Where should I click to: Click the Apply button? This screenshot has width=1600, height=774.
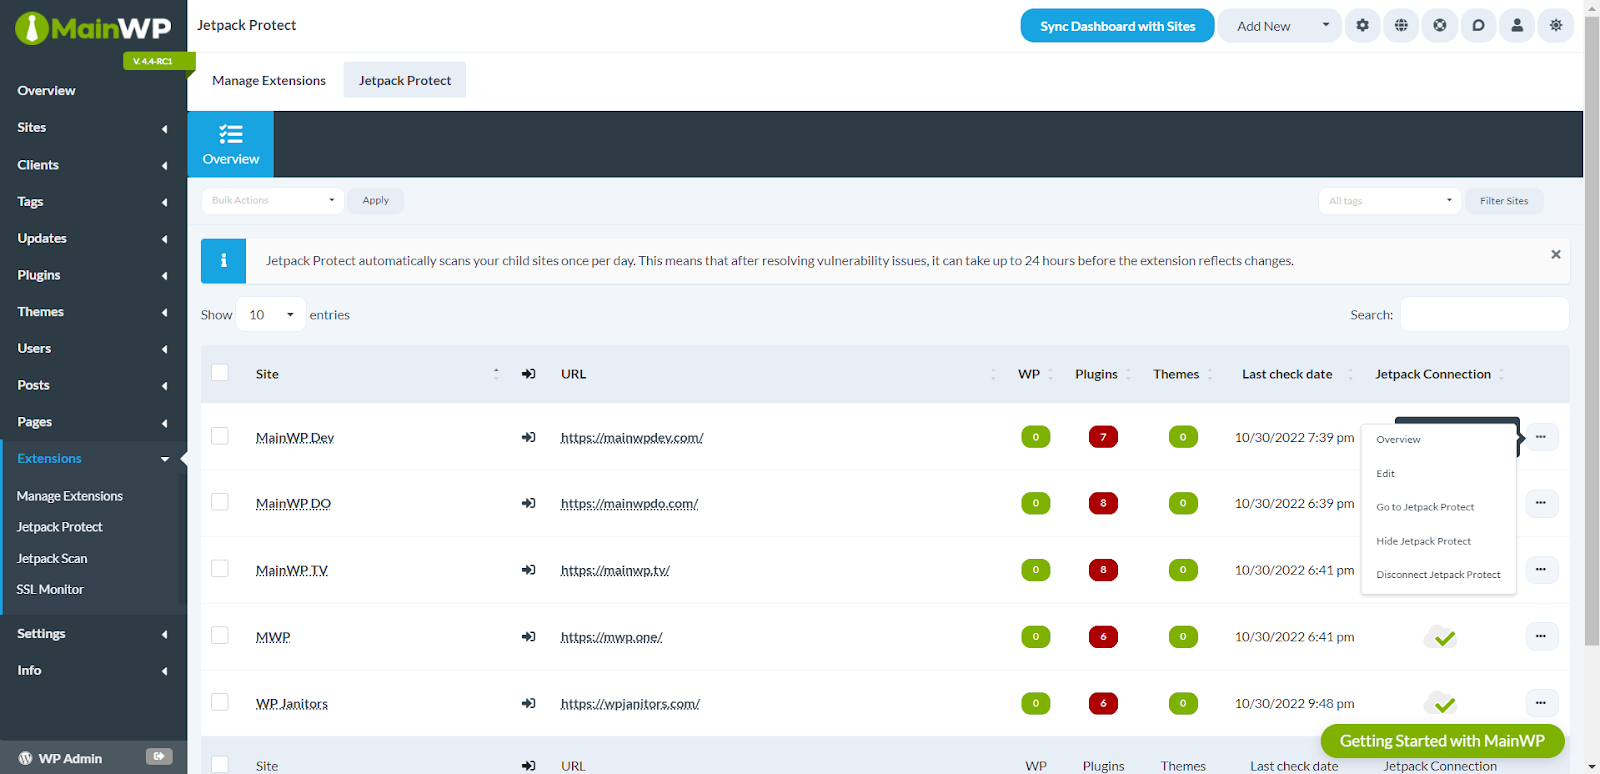click(376, 200)
